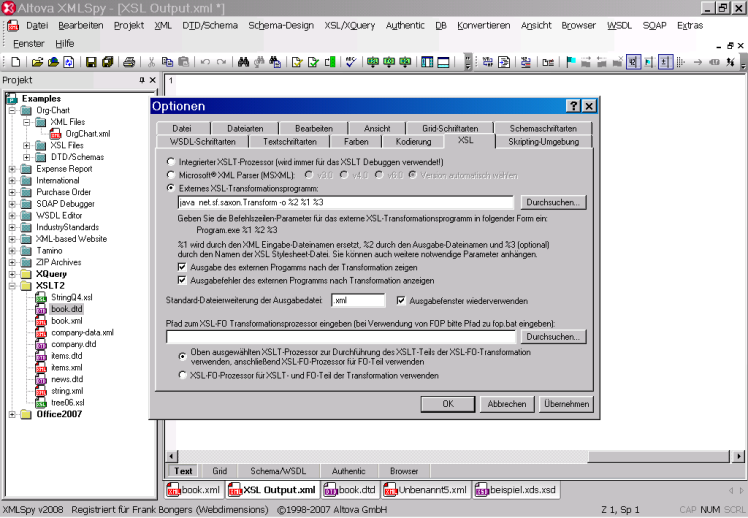Expand the XQuery folder
The height and width of the screenshot is (518, 748).
pyautogui.click(x=12, y=274)
